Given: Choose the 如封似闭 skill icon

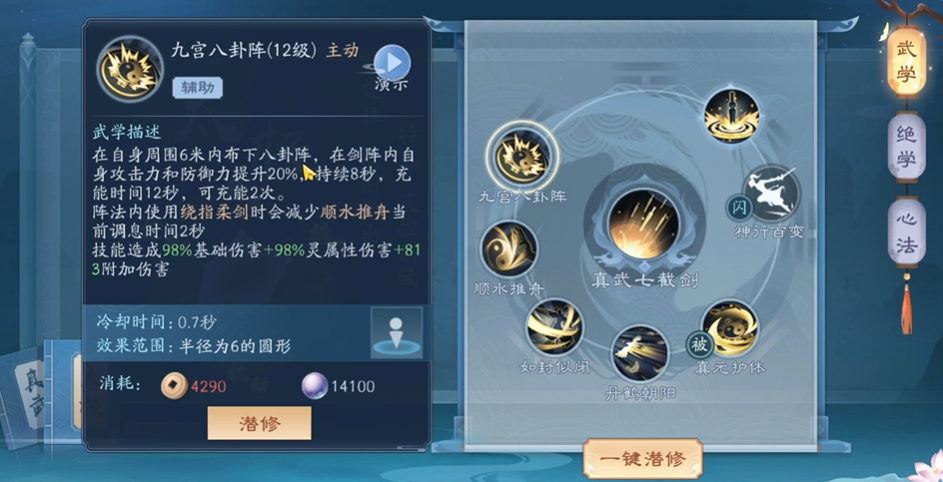Looking at the screenshot, I should tap(554, 328).
